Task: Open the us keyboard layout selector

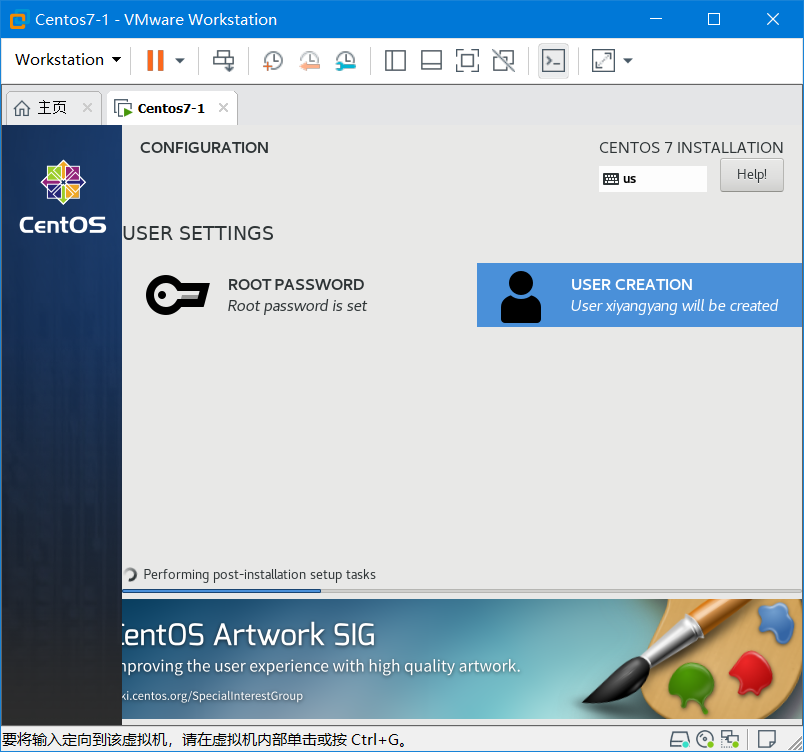Action: point(653,179)
